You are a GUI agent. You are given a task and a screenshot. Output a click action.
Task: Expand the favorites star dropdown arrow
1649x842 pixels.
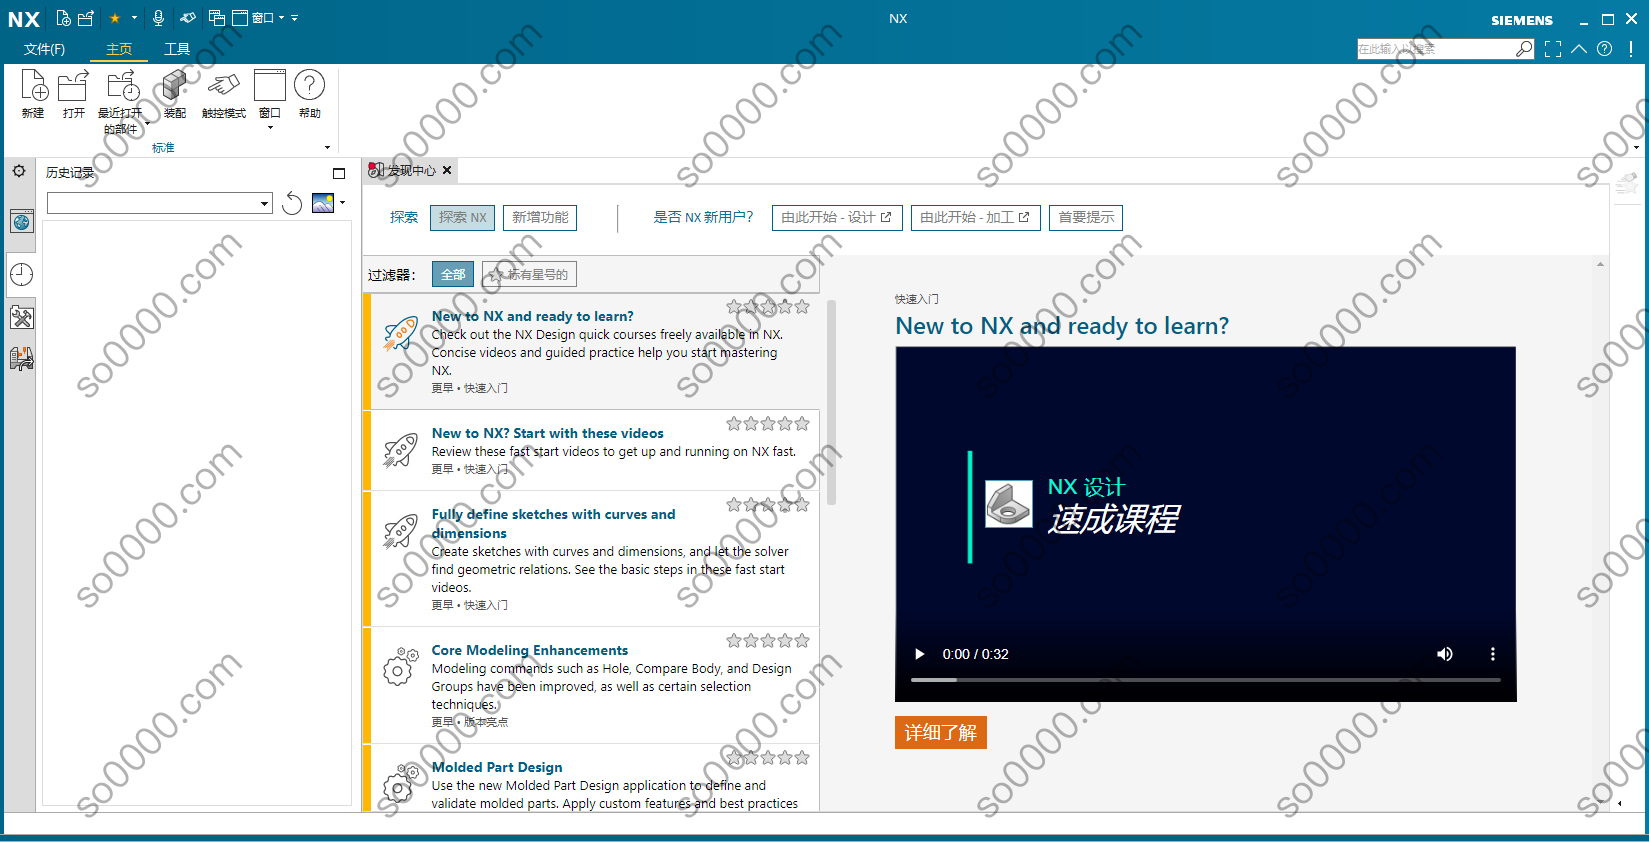(x=134, y=18)
